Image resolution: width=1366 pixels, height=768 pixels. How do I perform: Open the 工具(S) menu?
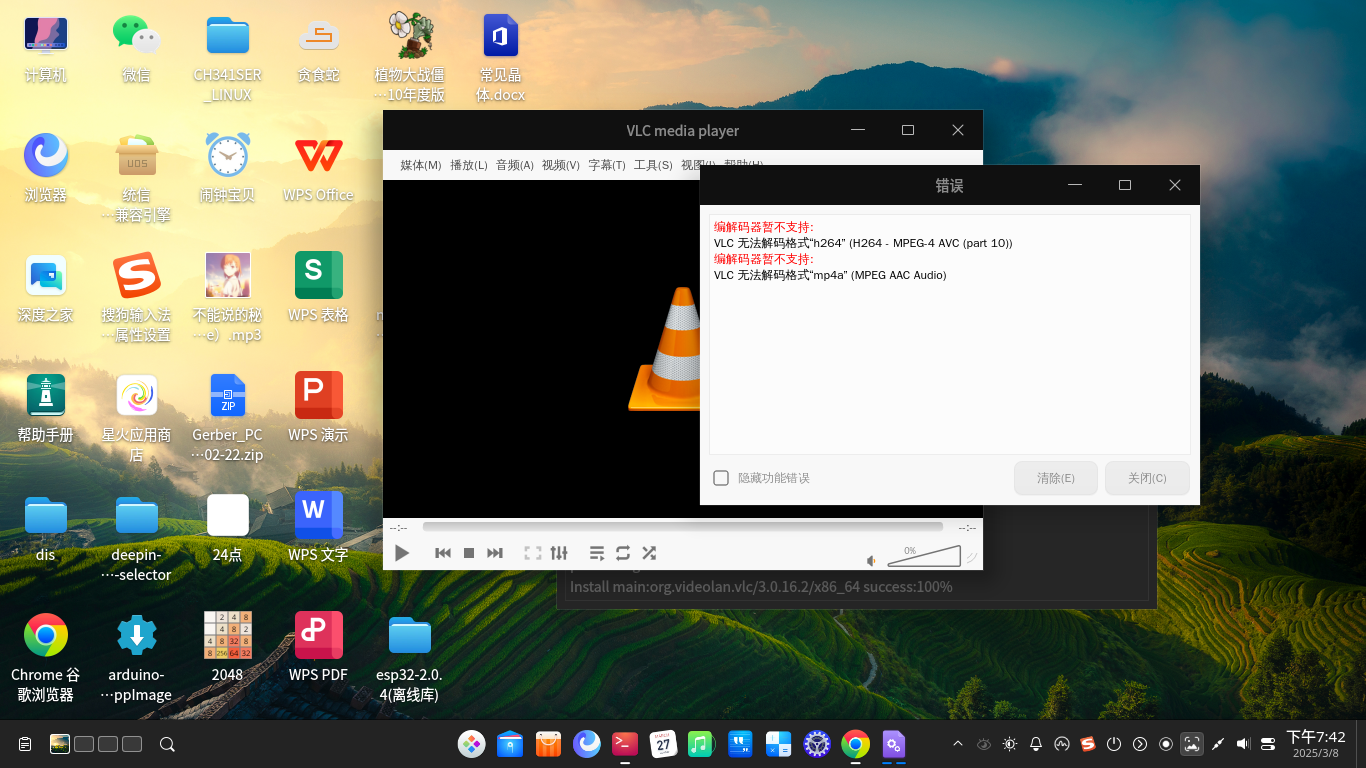653,165
